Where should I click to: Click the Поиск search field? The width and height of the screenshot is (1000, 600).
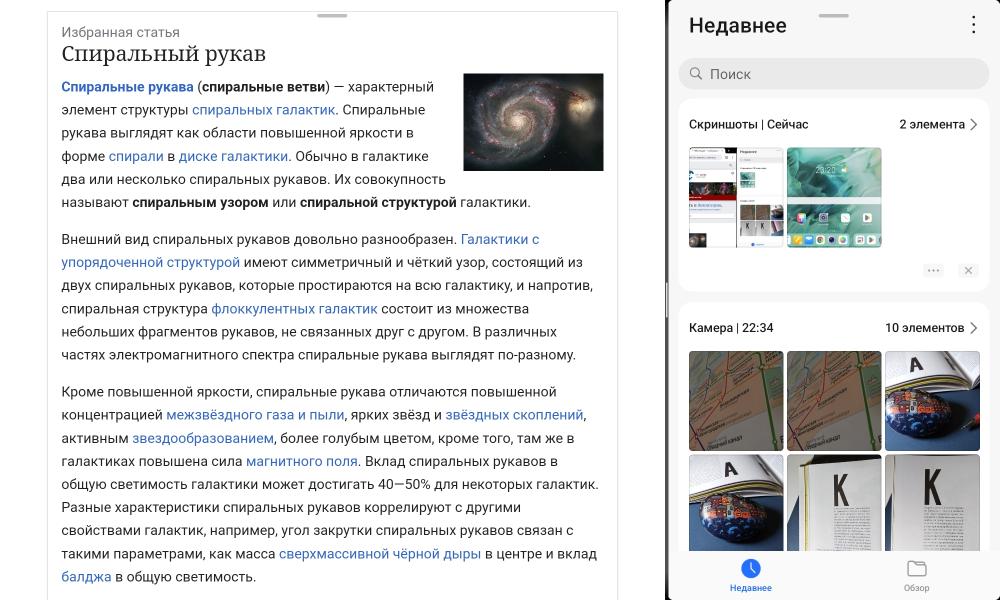pyautogui.click(x=832, y=74)
